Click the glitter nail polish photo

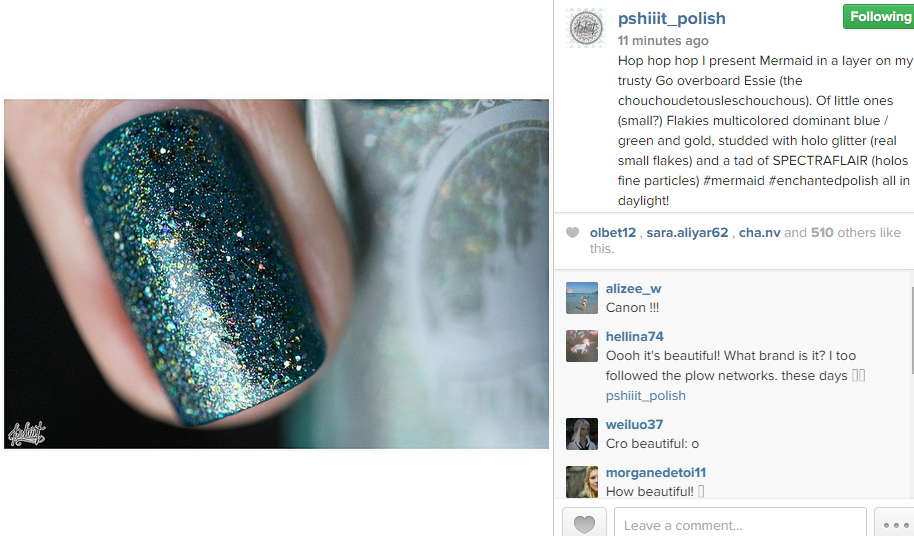click(276, 274)
